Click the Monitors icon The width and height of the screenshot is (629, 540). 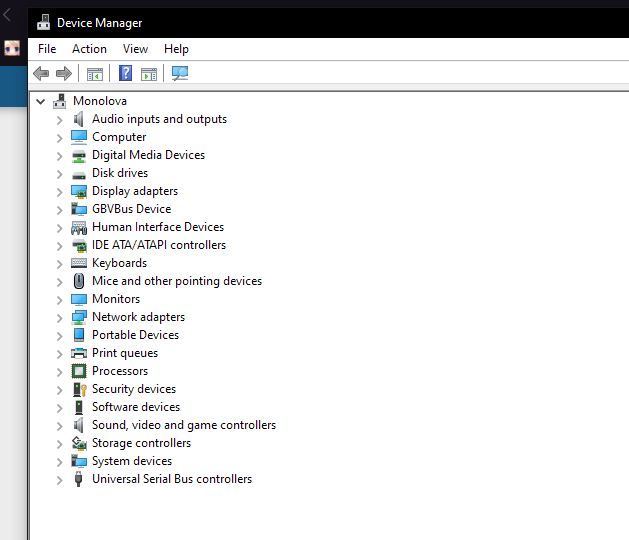tap(79, 299)
